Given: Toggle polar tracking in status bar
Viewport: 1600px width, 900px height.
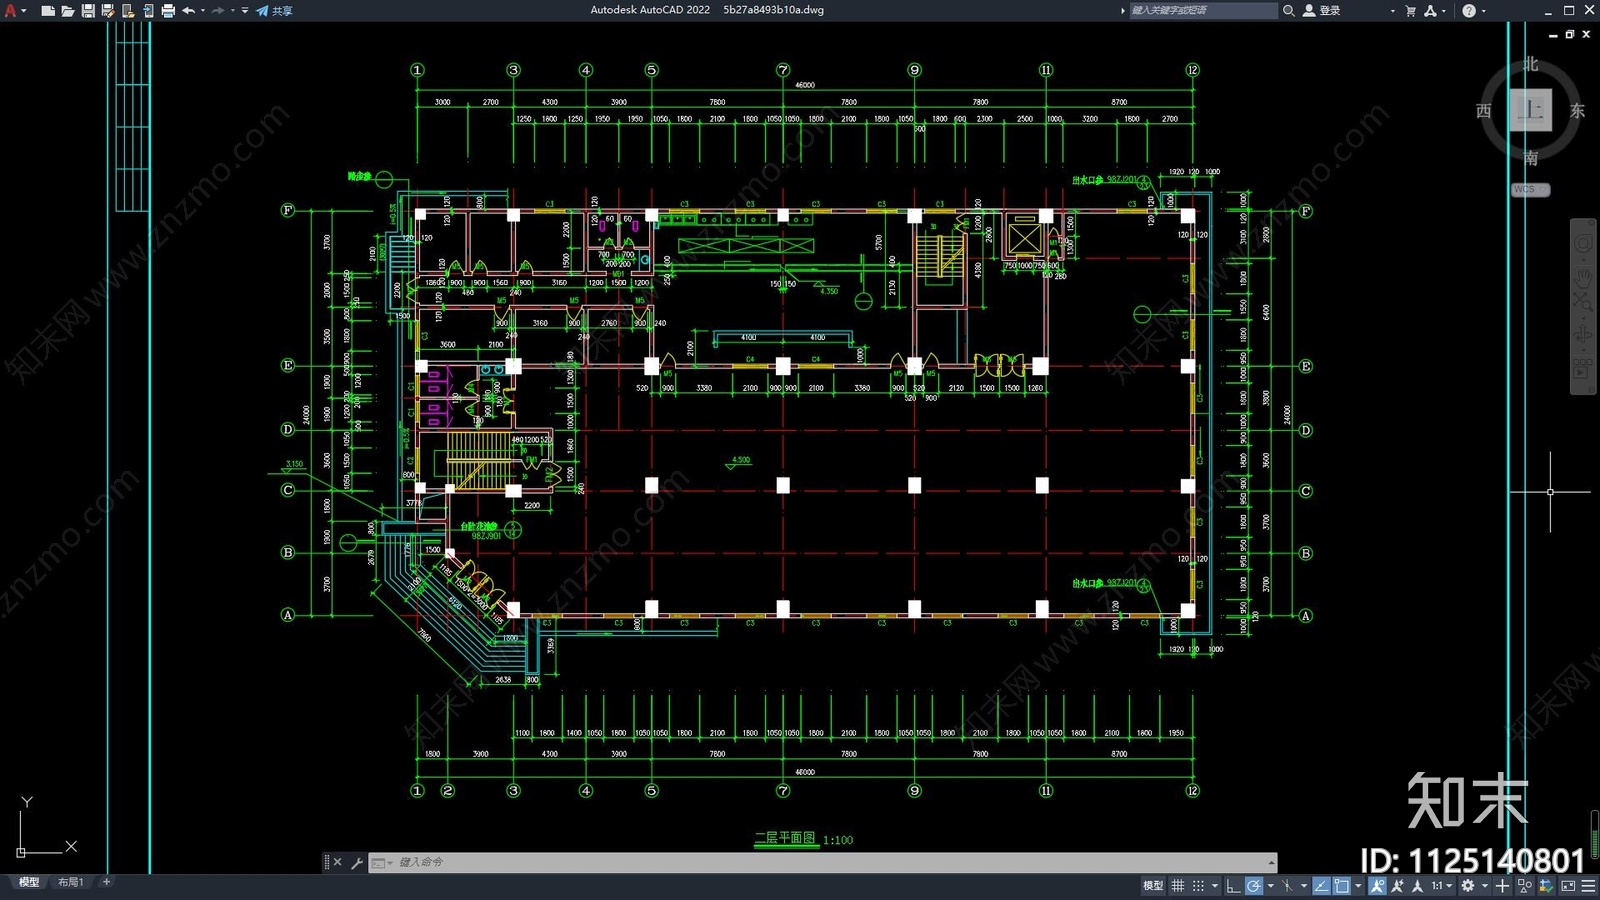Looking at the screenshot, I should [x=1254, y=886].
